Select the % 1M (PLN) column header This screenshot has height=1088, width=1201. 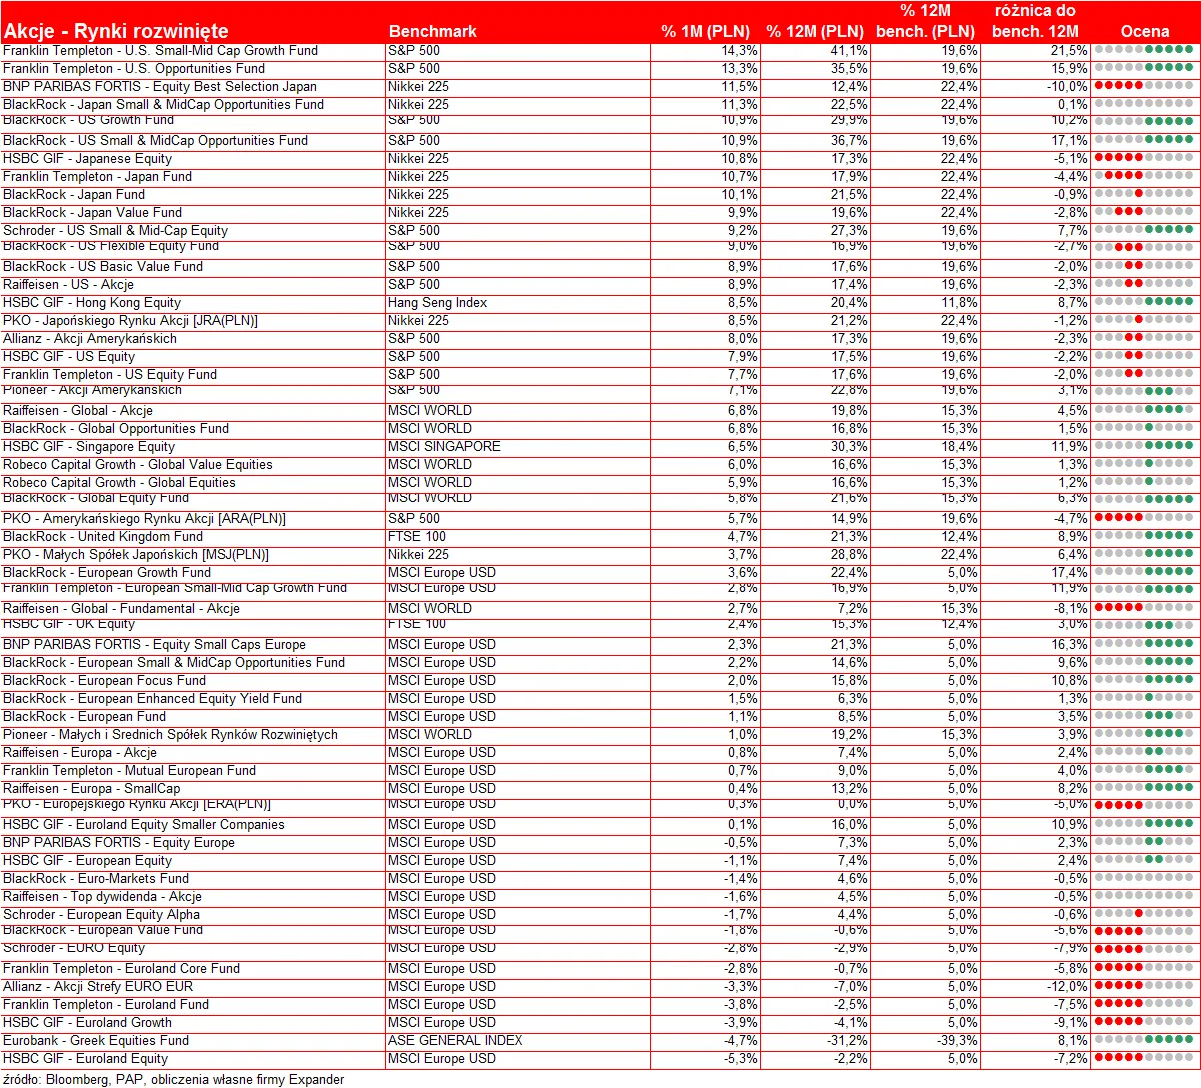point(705,31)
